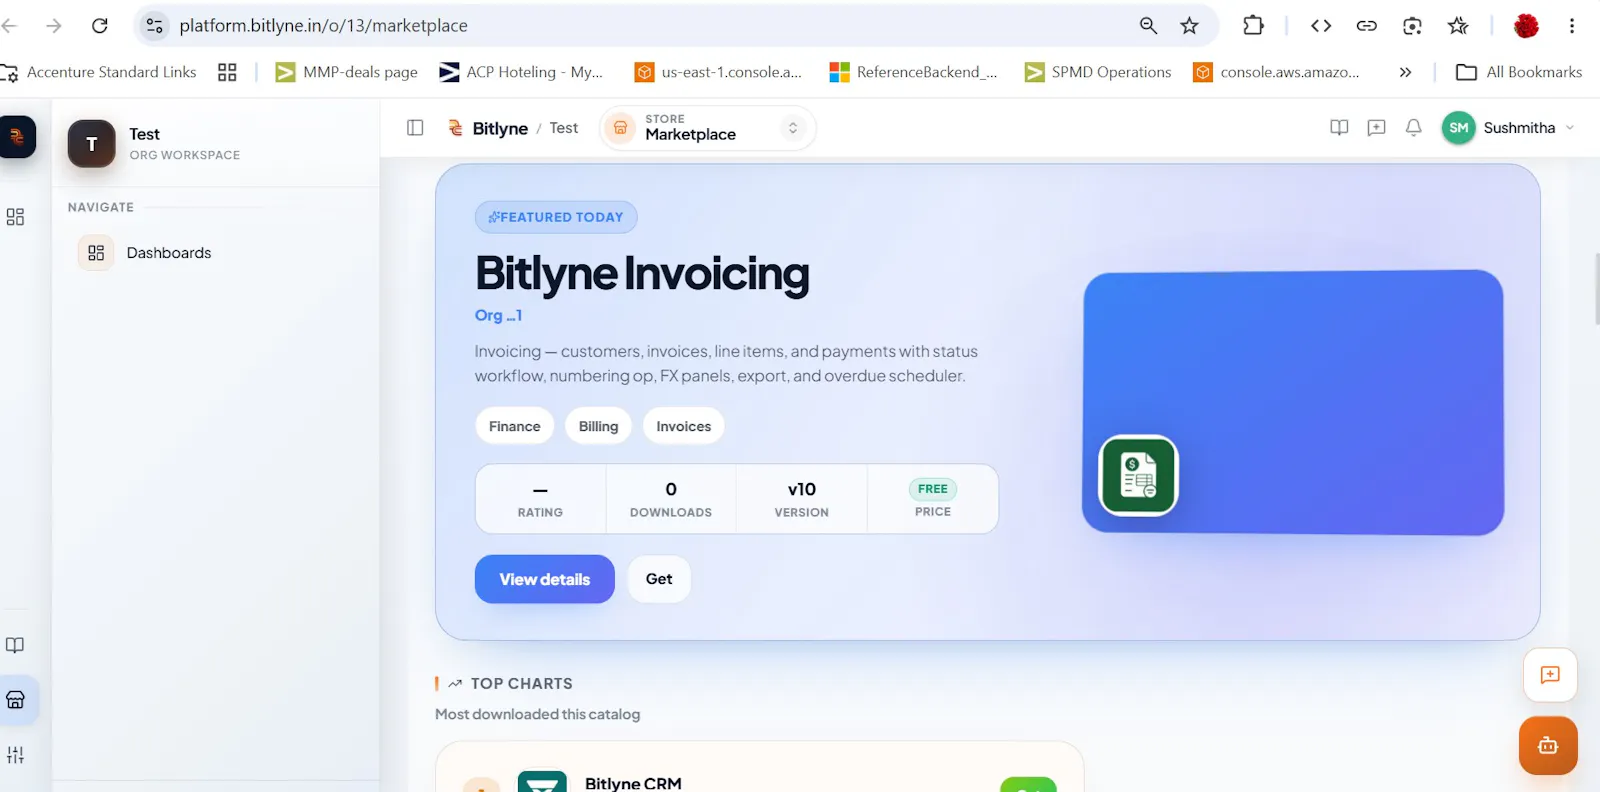Click the code brackets extension icon
This screenshot has height=792, width=1600.
pos(1321,26)
